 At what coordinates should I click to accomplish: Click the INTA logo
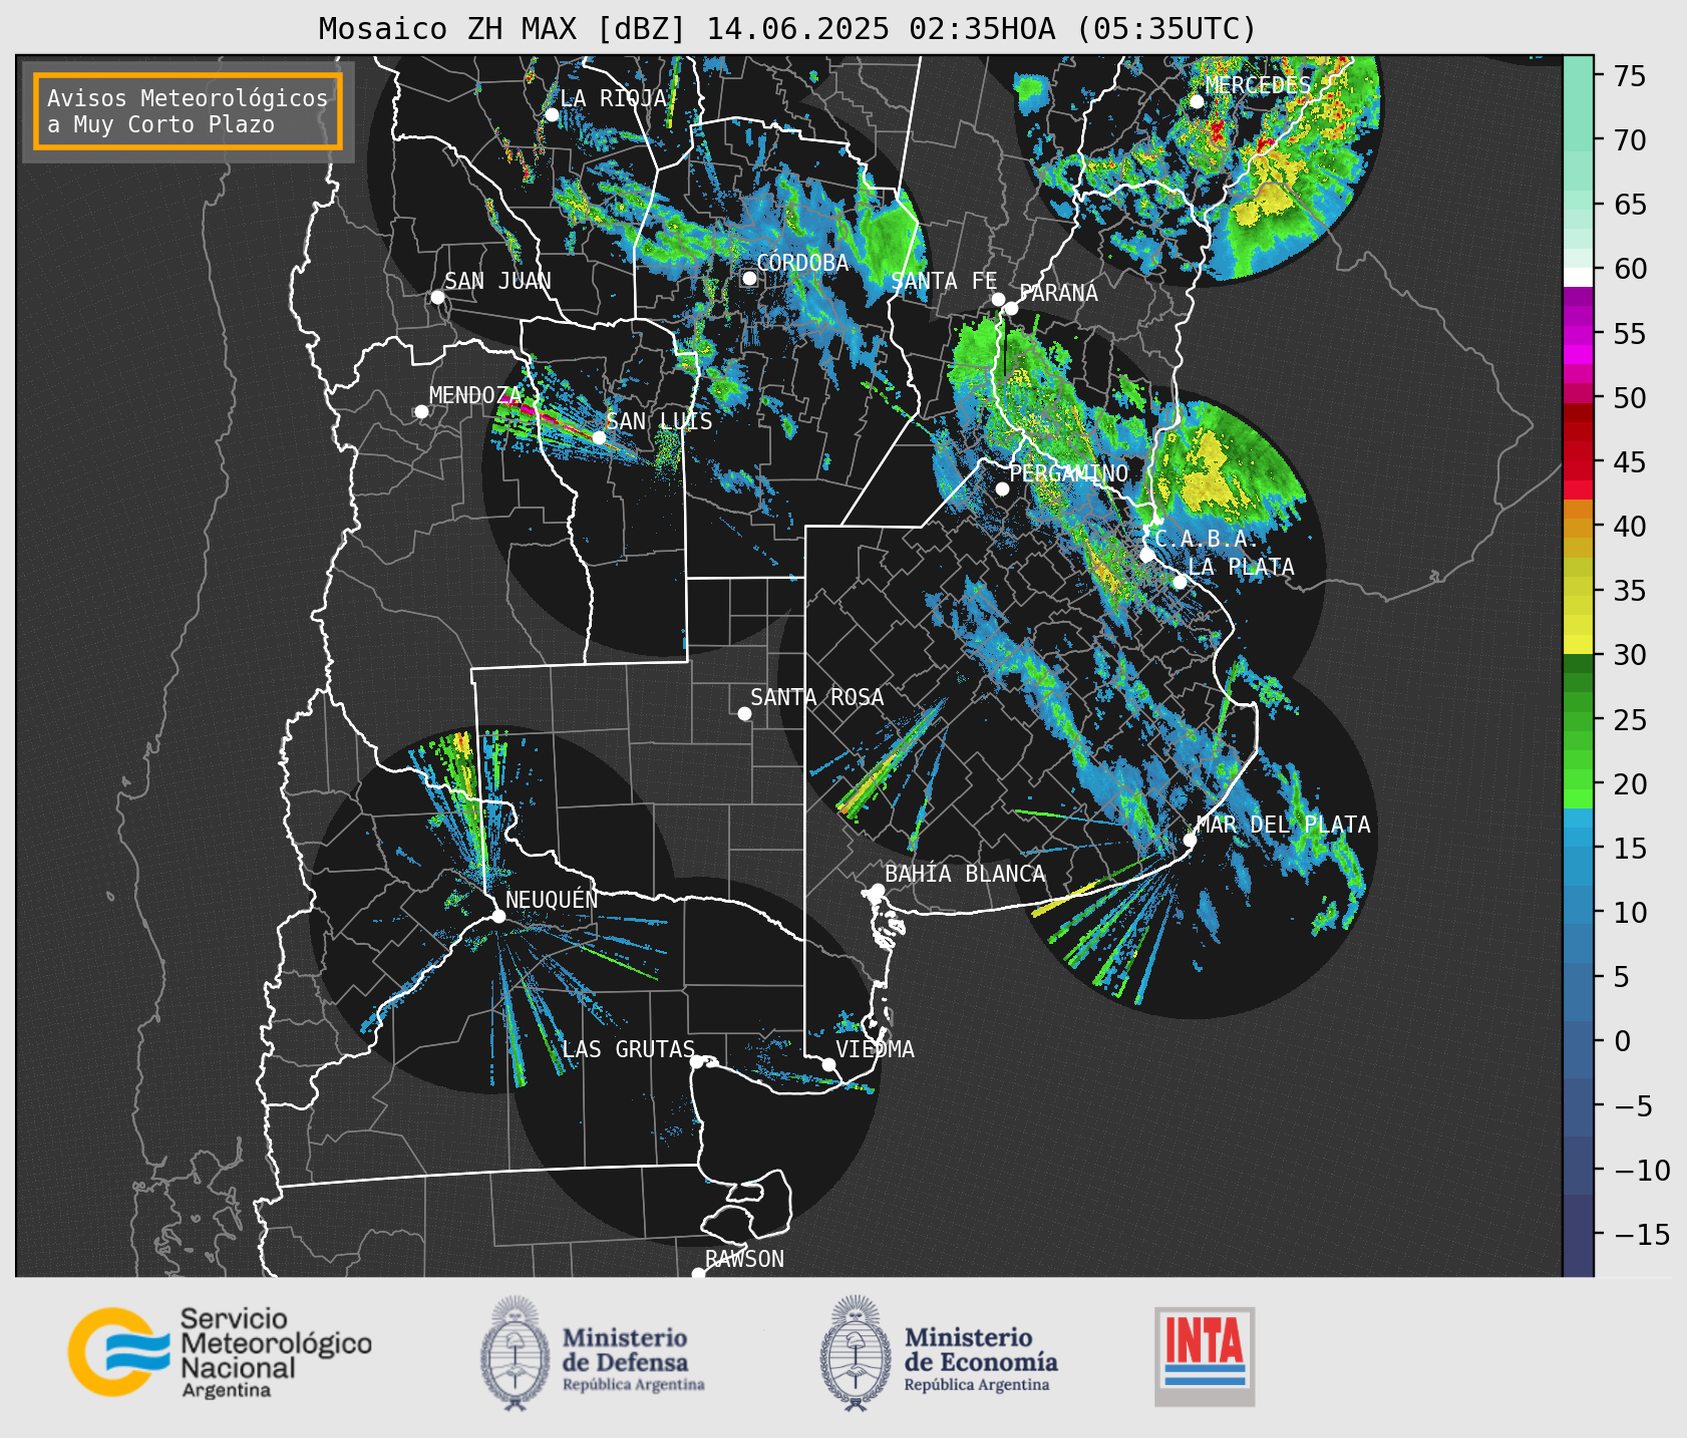coord(1204,1356)
